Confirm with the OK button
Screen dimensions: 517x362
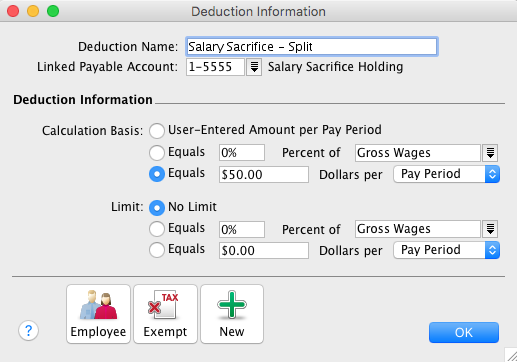click(x=464, y=332)
